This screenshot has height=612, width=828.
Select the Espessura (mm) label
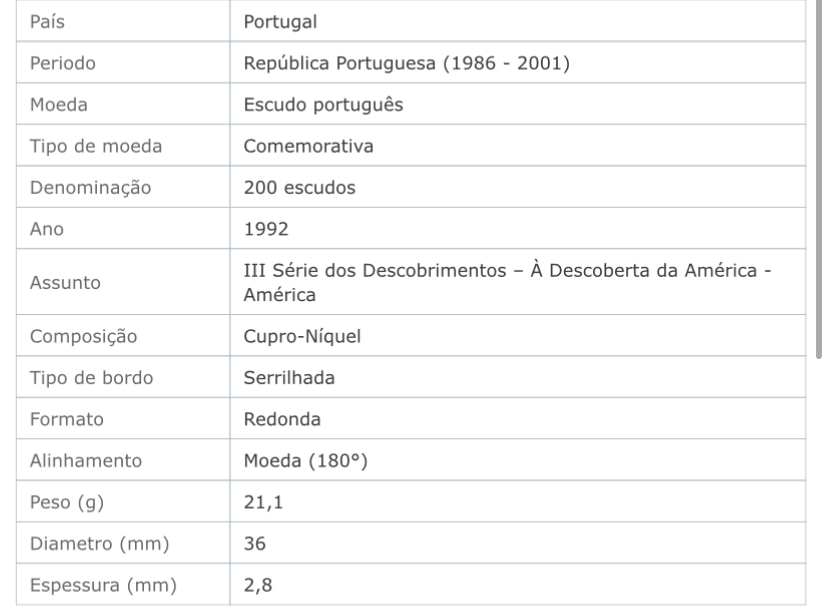pyautogui.click(x=103, y=585)
